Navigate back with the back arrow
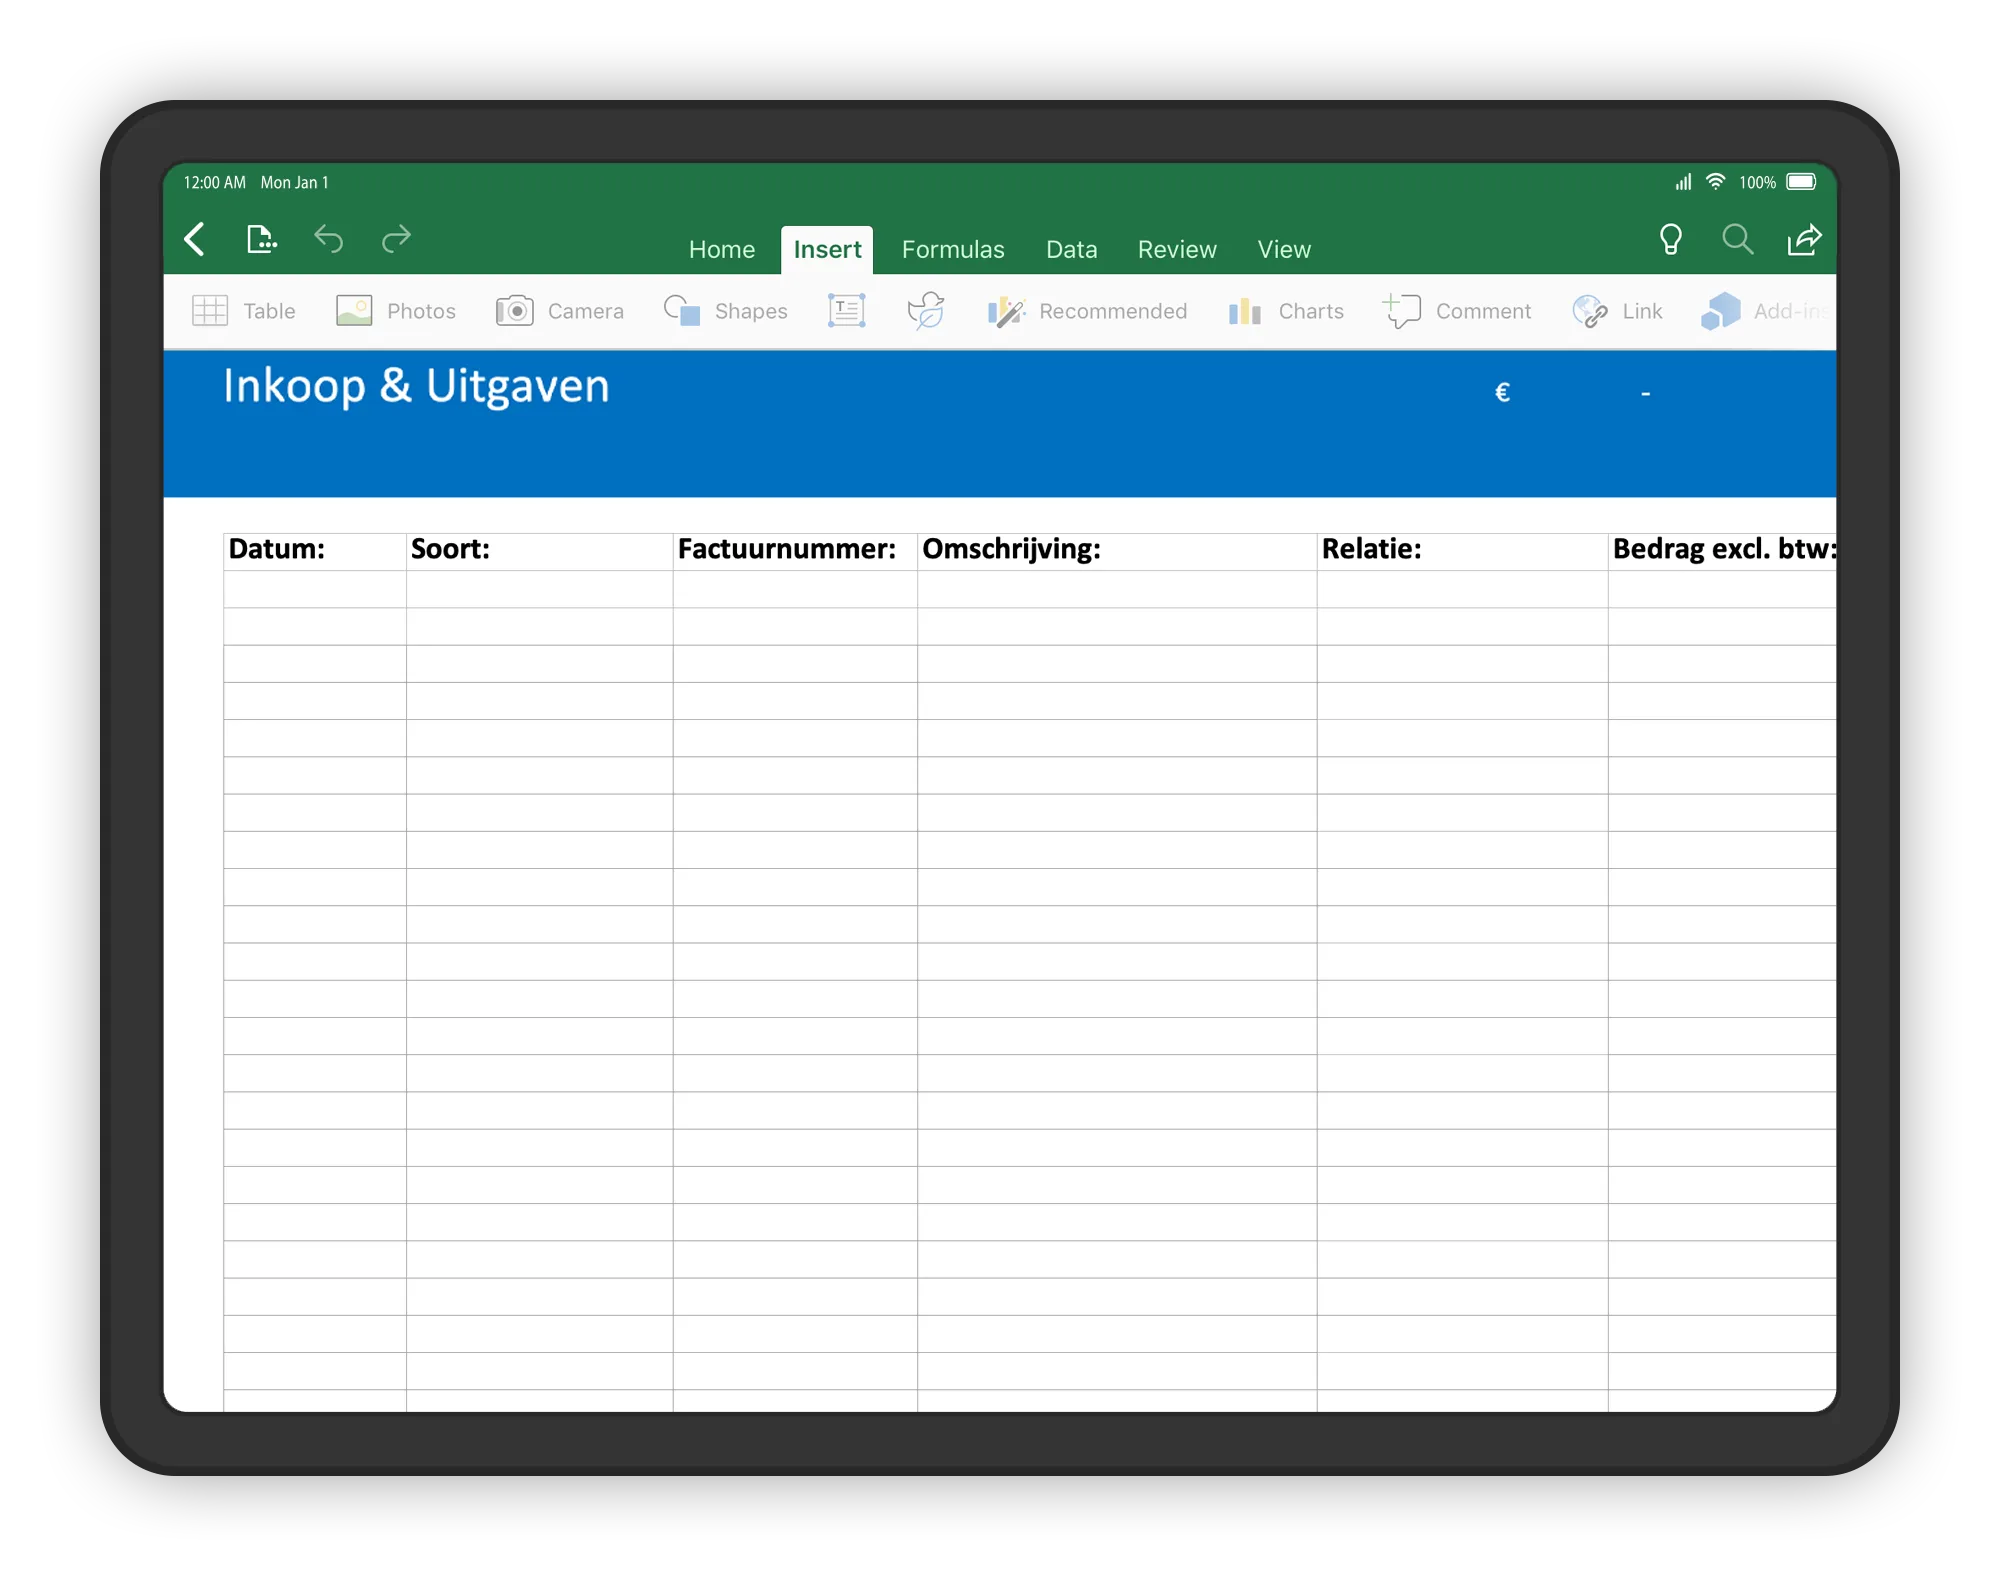Screen dimensions: 2000x1576 pos(196,240)
